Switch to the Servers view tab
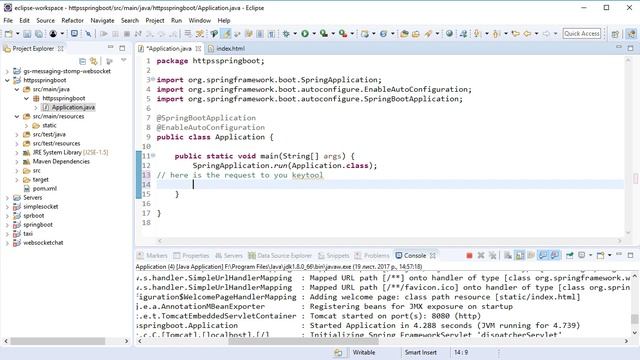 coord(229,256)
